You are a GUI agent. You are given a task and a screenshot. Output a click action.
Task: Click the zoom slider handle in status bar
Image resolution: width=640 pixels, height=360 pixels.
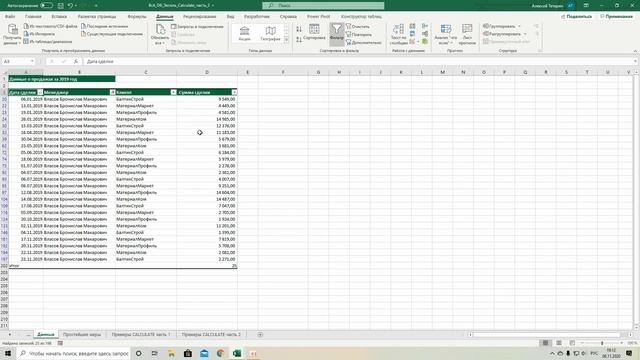pyautogui.click(x=602, y=343)
